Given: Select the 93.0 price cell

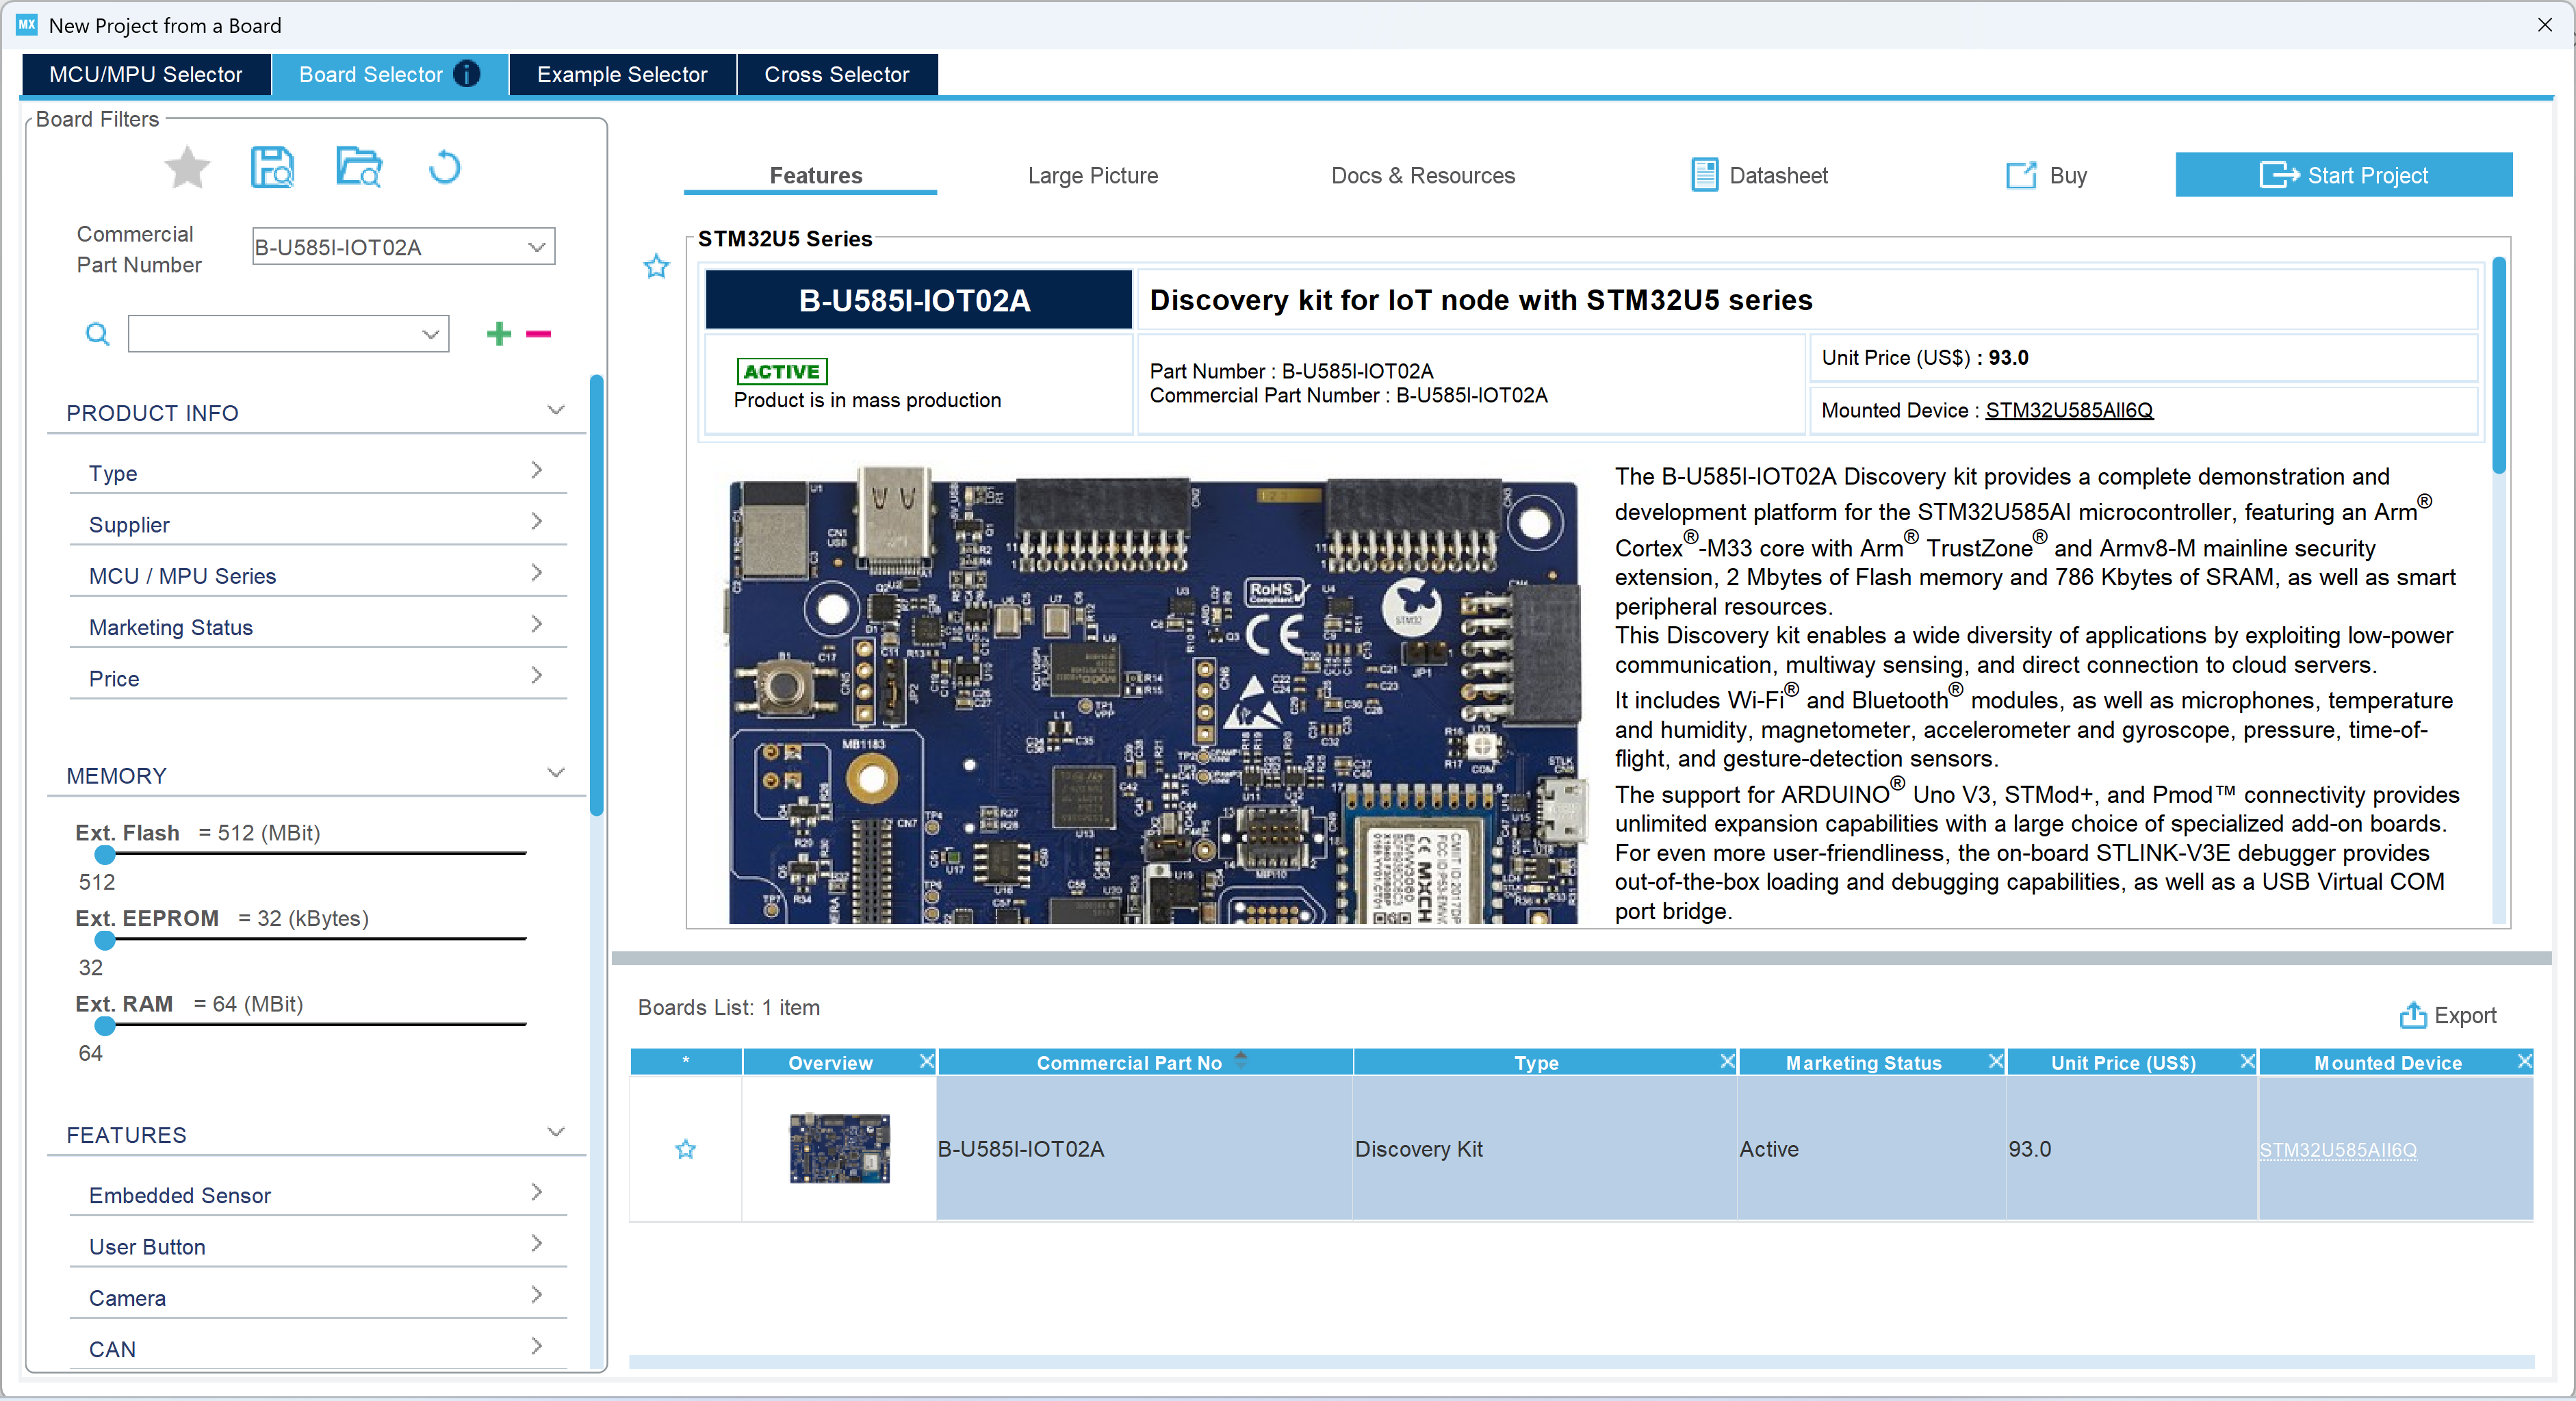Looking at the screenshot, I should 2131,1149.
